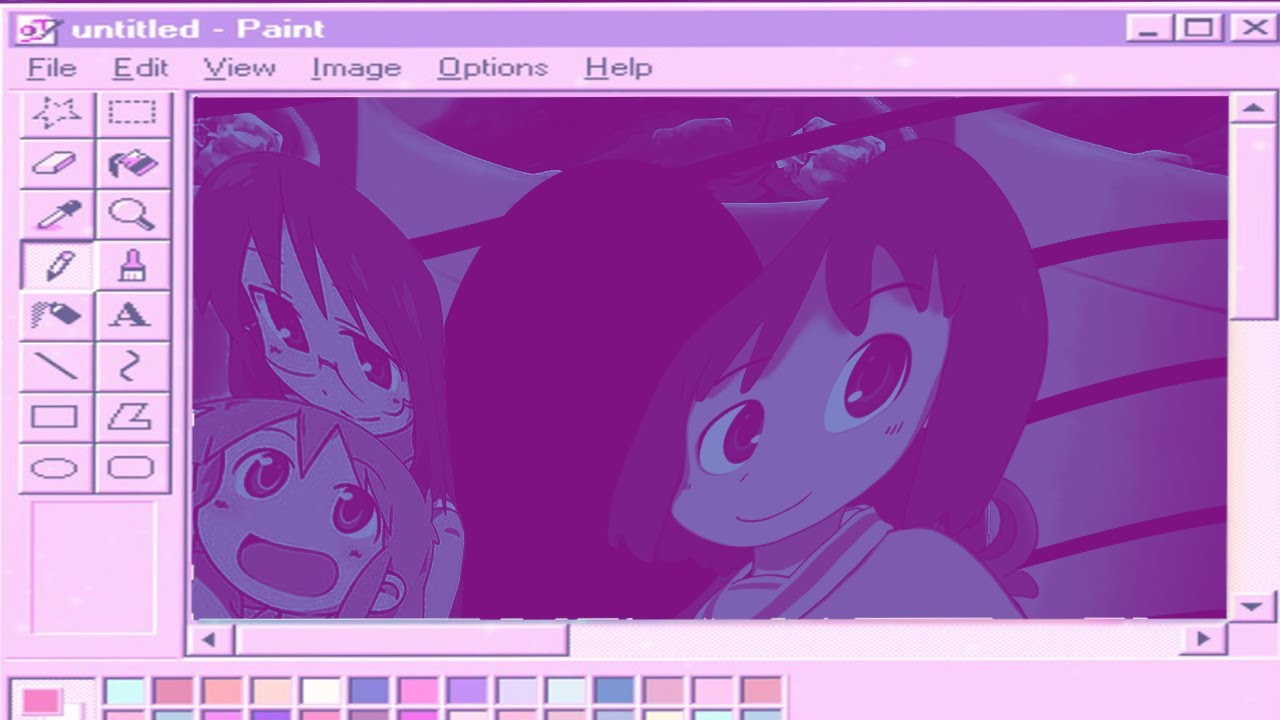Select the rectangular Select tool
The height and width of the screenshot is (720, 1280).
click(x=133, y=114)
